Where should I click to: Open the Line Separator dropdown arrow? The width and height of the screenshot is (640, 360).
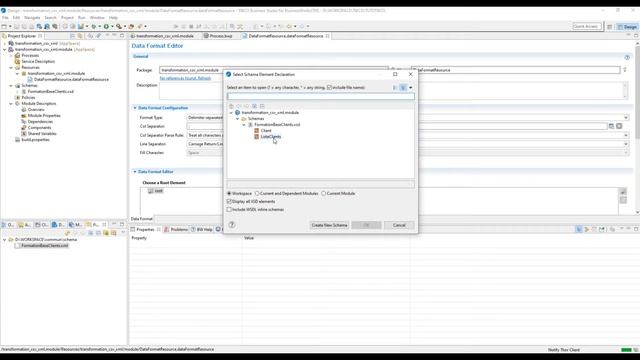pyautogui.click(x=626, y=144)
